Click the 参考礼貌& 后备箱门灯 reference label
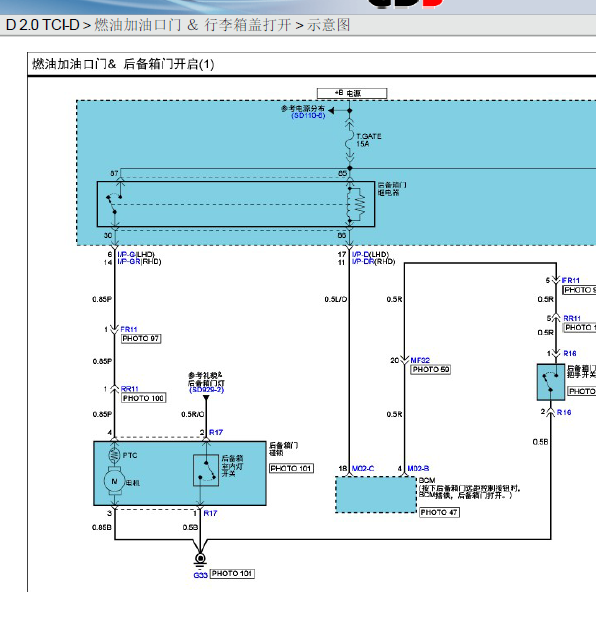 (x=206, y=379)
